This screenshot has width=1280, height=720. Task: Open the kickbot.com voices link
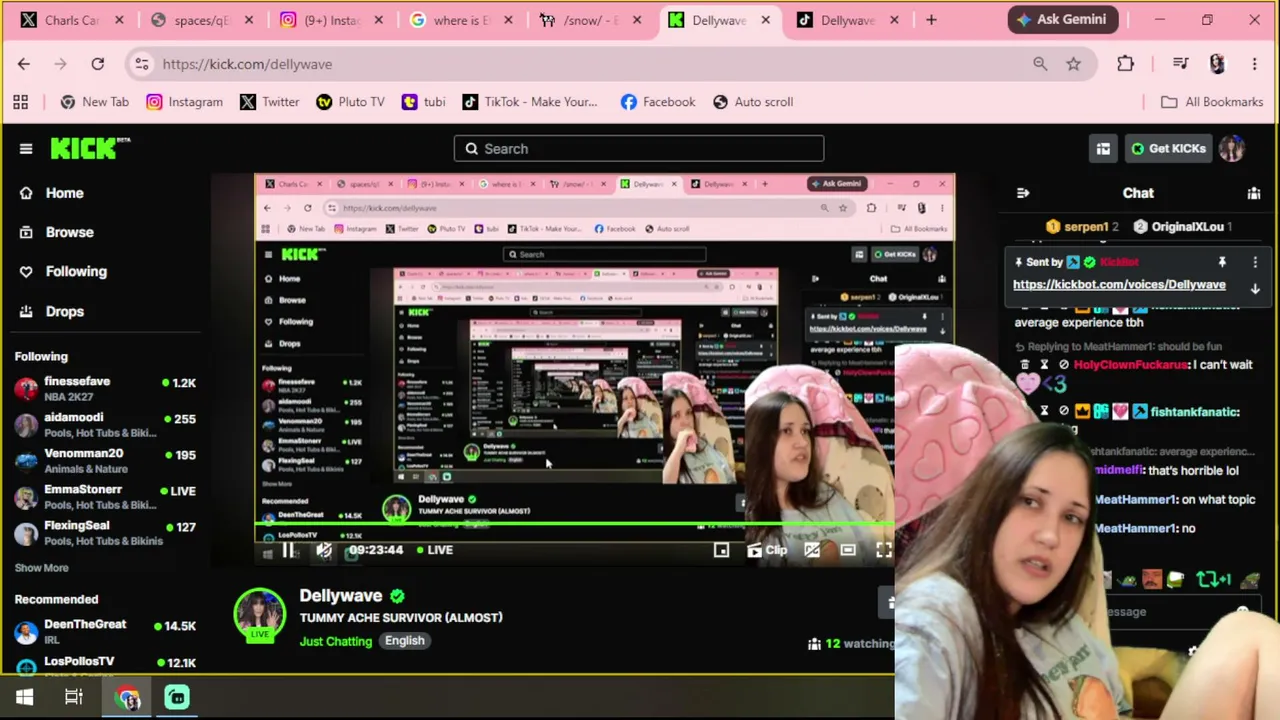pos(1119,285)
